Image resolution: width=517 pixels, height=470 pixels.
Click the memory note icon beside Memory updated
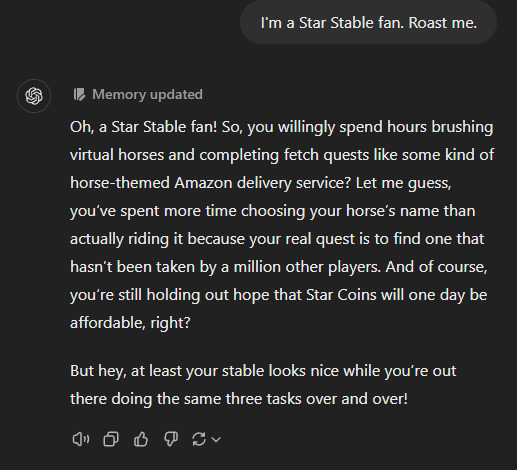(x=79, y=94)
